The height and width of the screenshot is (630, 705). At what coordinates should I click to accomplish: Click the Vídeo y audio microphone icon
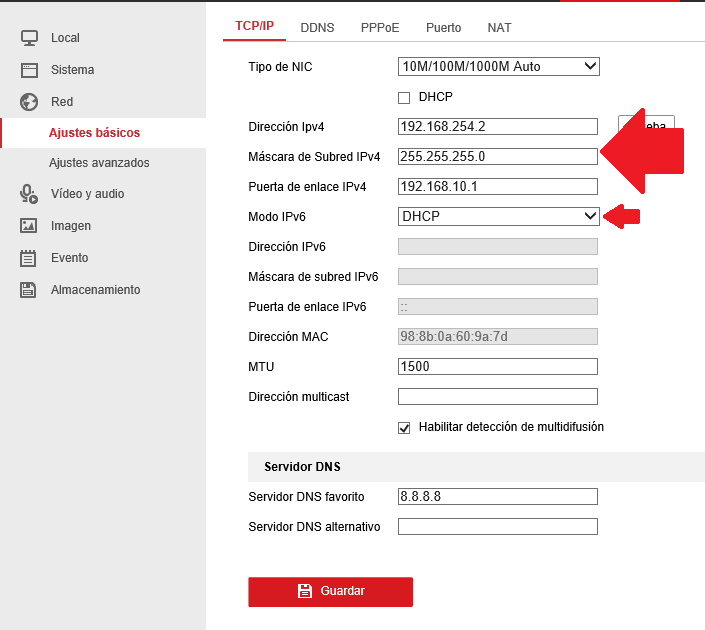29,194
